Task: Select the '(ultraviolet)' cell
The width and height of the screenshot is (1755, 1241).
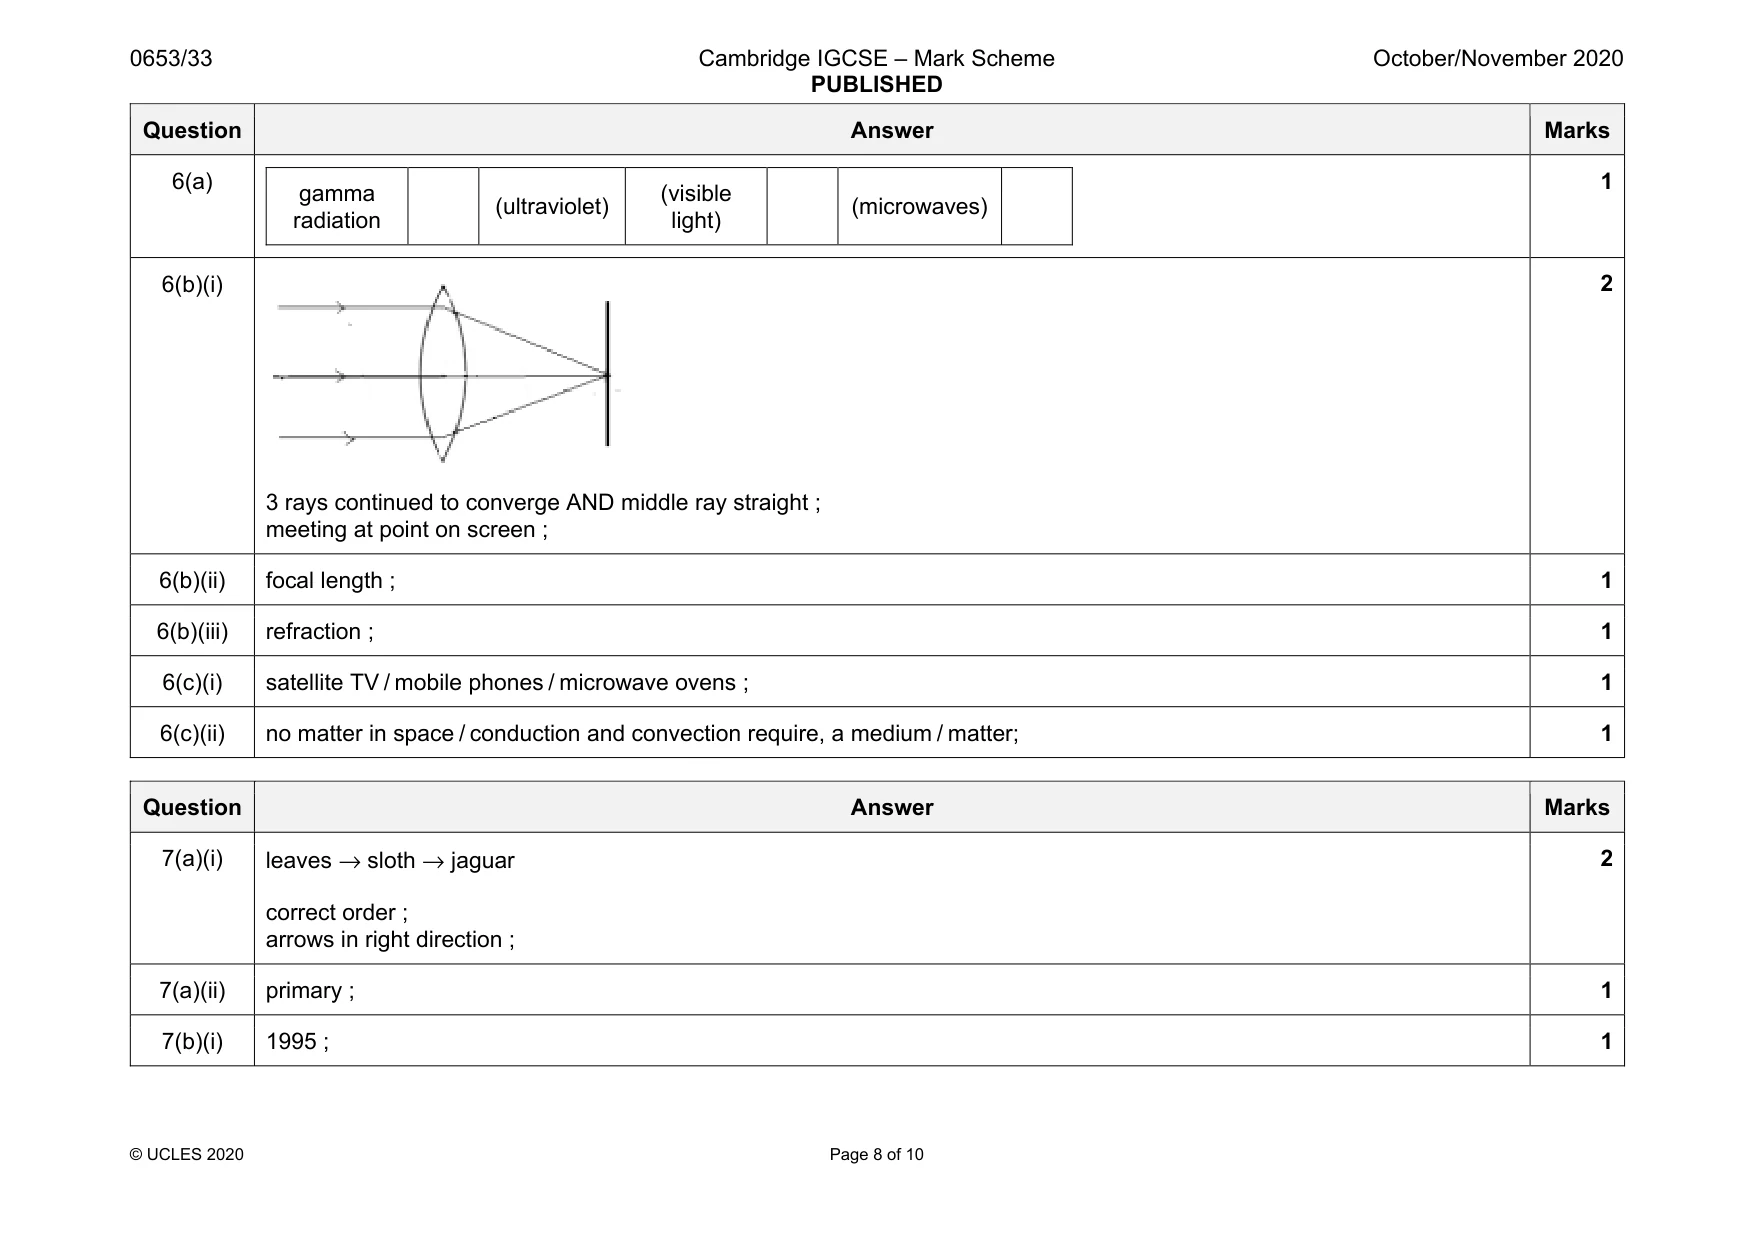Action: click(552, 206)
